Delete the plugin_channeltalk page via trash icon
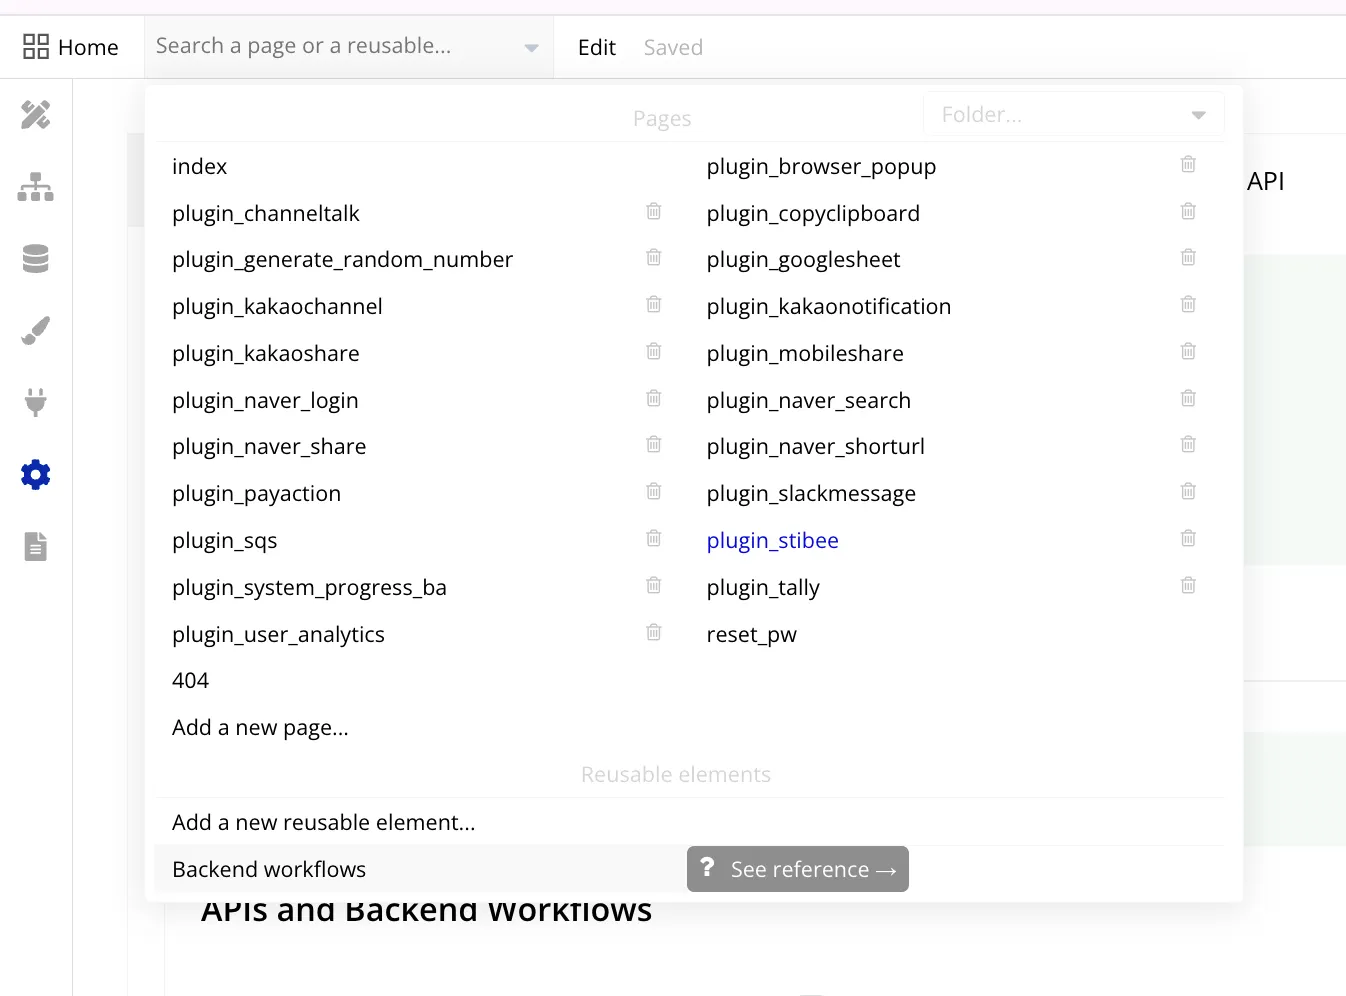Viewport: 1346px width, 996px height. [x=654, y=211]
